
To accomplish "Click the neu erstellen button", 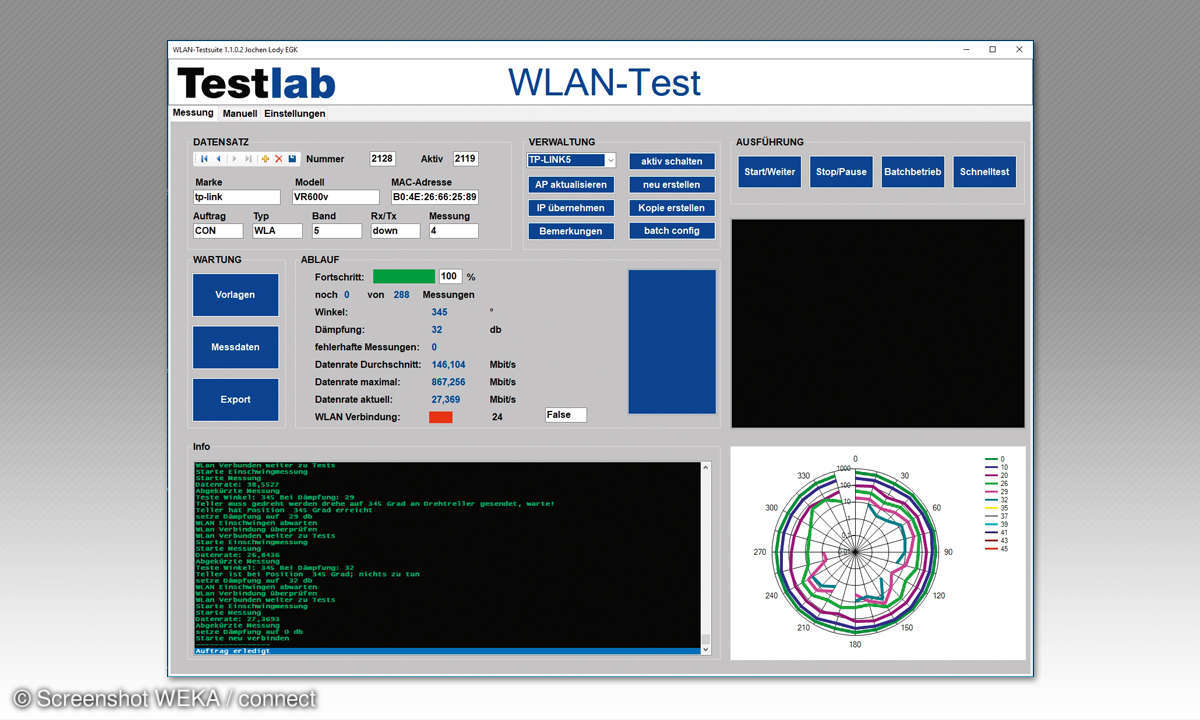I will click(x=672, y=184).
